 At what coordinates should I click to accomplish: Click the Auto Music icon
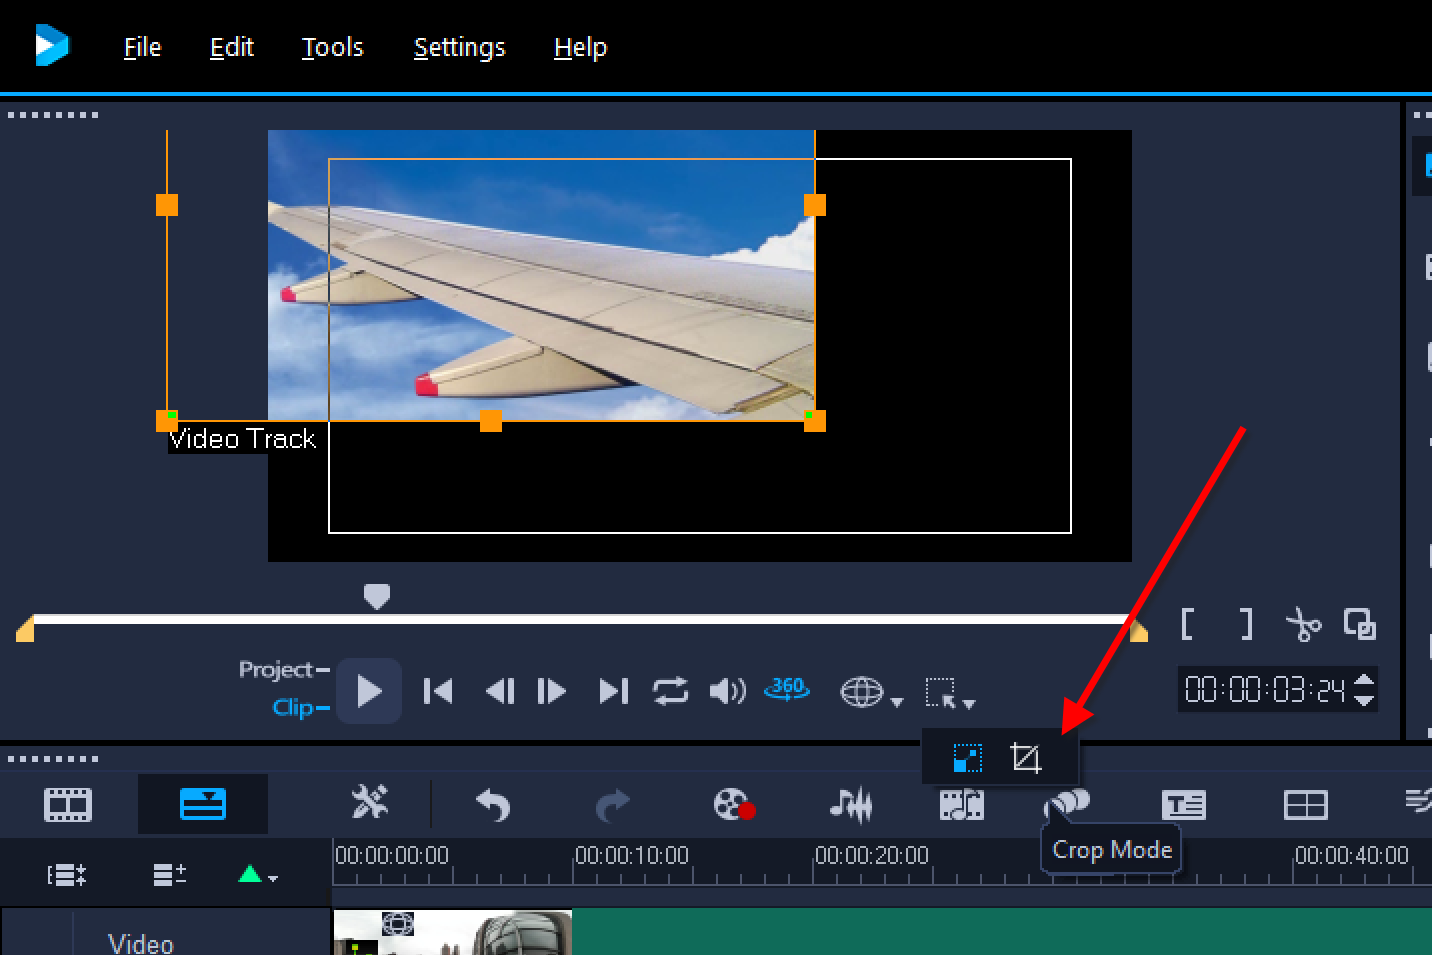[962, 805]
